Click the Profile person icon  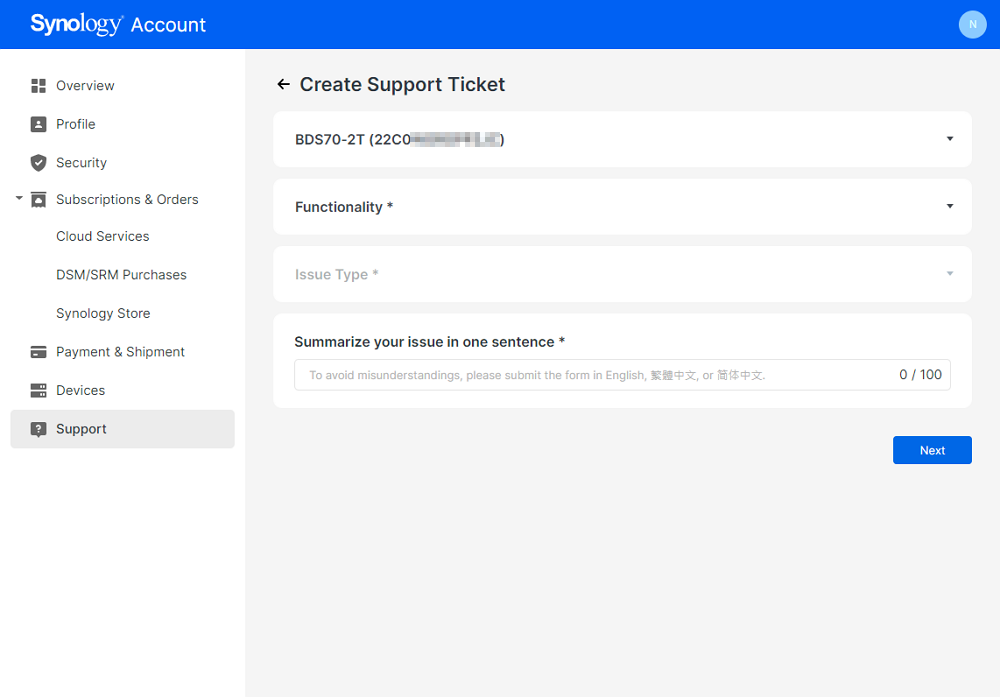38,124
